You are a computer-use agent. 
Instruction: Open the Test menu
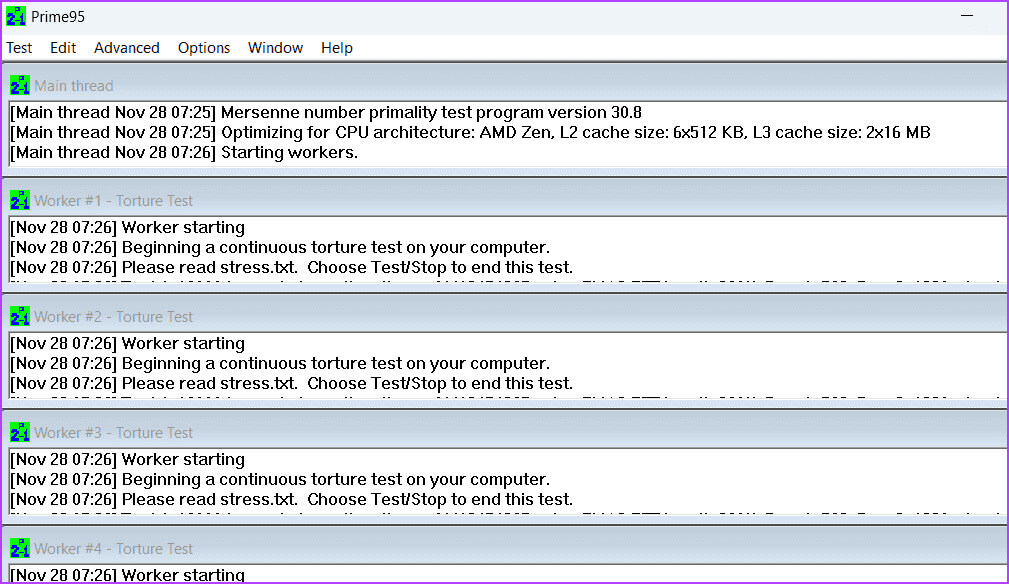[x=19, y=48]
